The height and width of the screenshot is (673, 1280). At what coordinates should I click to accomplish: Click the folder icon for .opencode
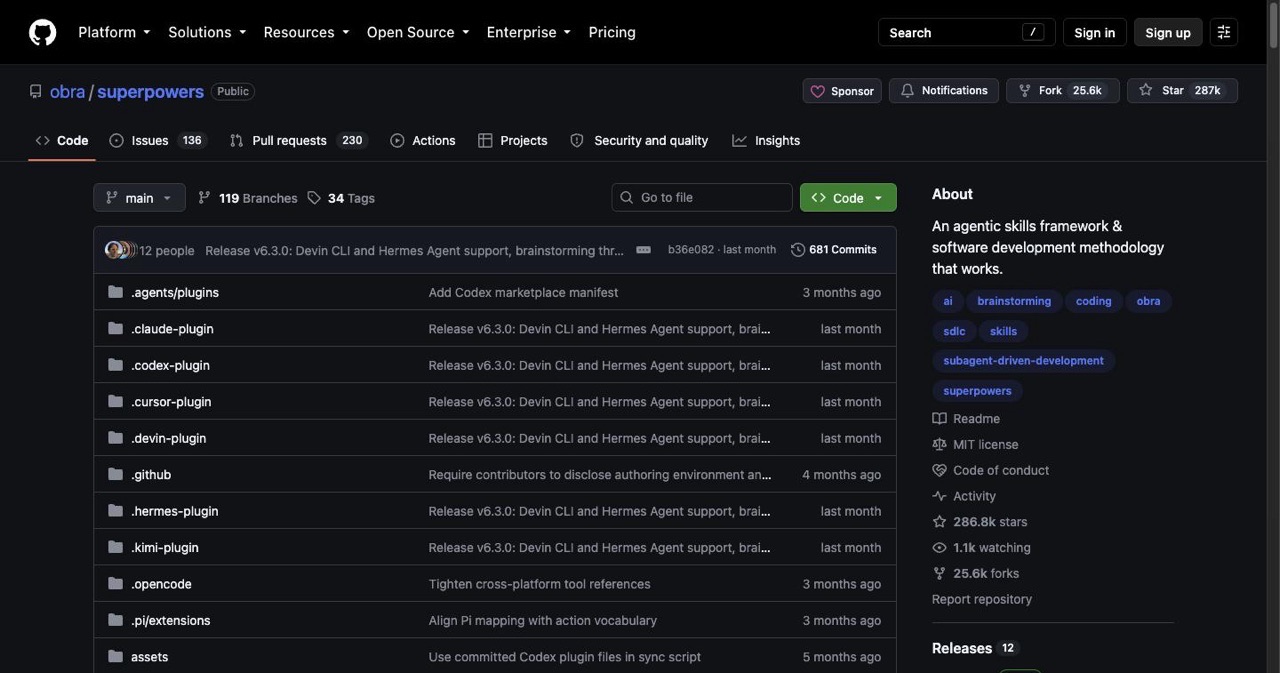[115, 584]
